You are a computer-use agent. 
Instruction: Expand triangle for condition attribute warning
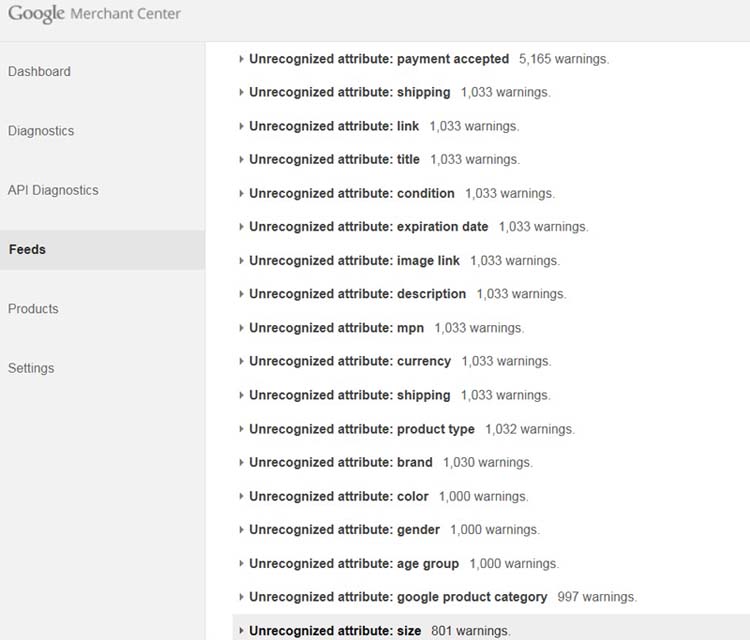pyautogui.click(x=241, y=193)
